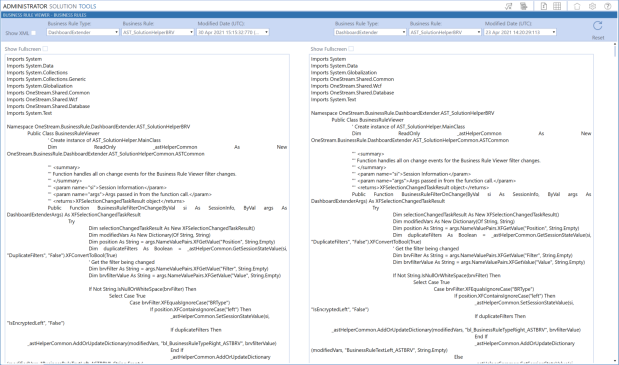Click the Administrator Solution Tools title
The image size is (619, 365).
(x=49, y=6)
